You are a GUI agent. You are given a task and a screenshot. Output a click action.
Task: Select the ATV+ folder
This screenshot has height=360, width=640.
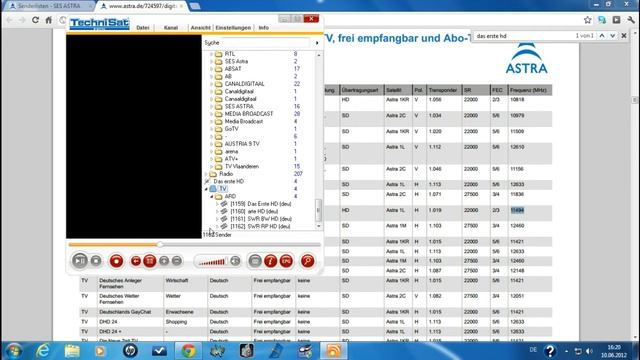pos(231,159)
